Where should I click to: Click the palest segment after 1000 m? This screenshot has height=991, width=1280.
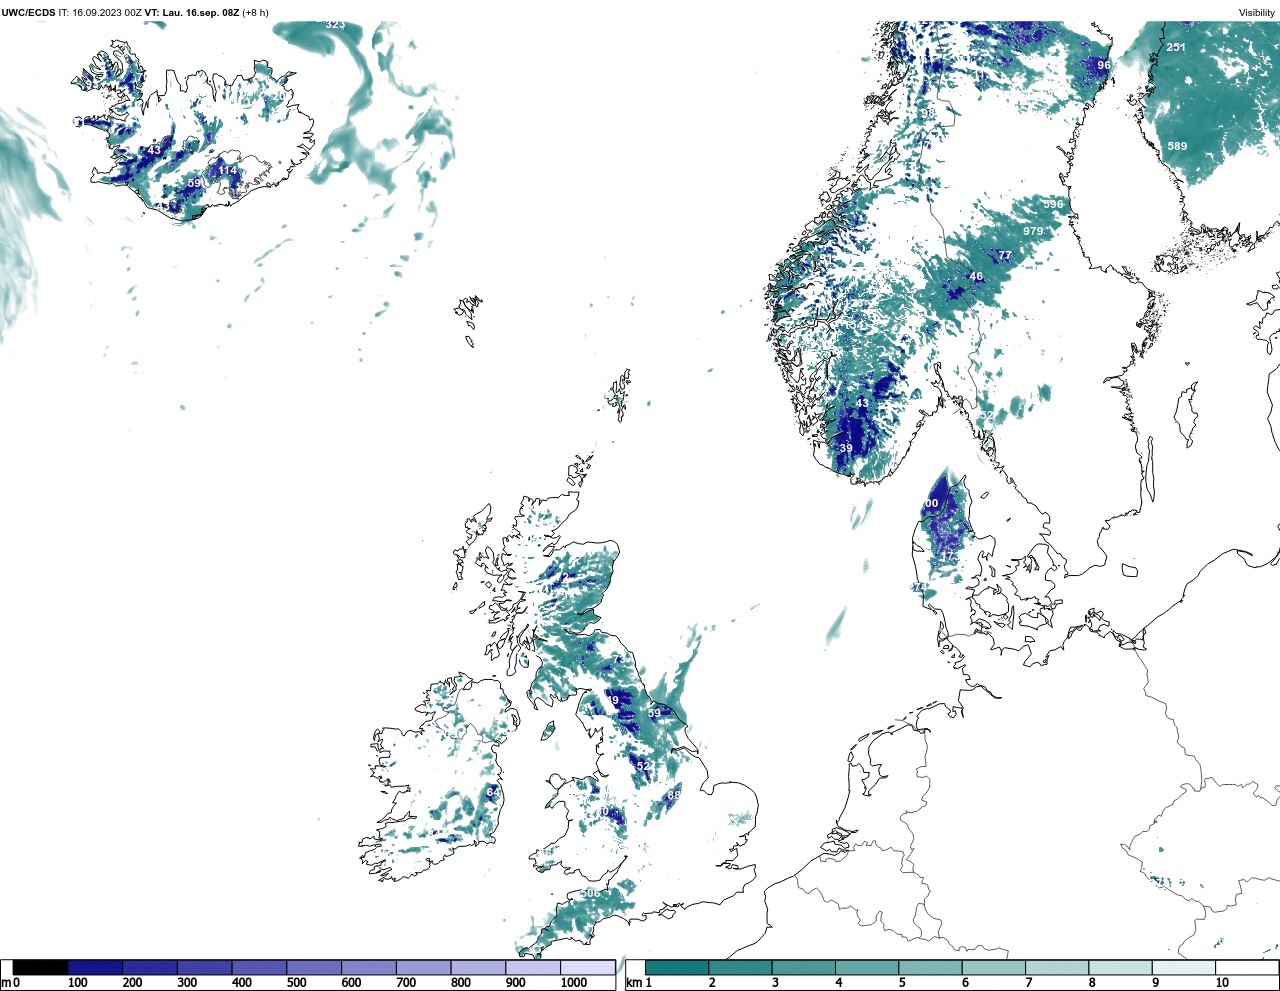[x=587, y=967]
